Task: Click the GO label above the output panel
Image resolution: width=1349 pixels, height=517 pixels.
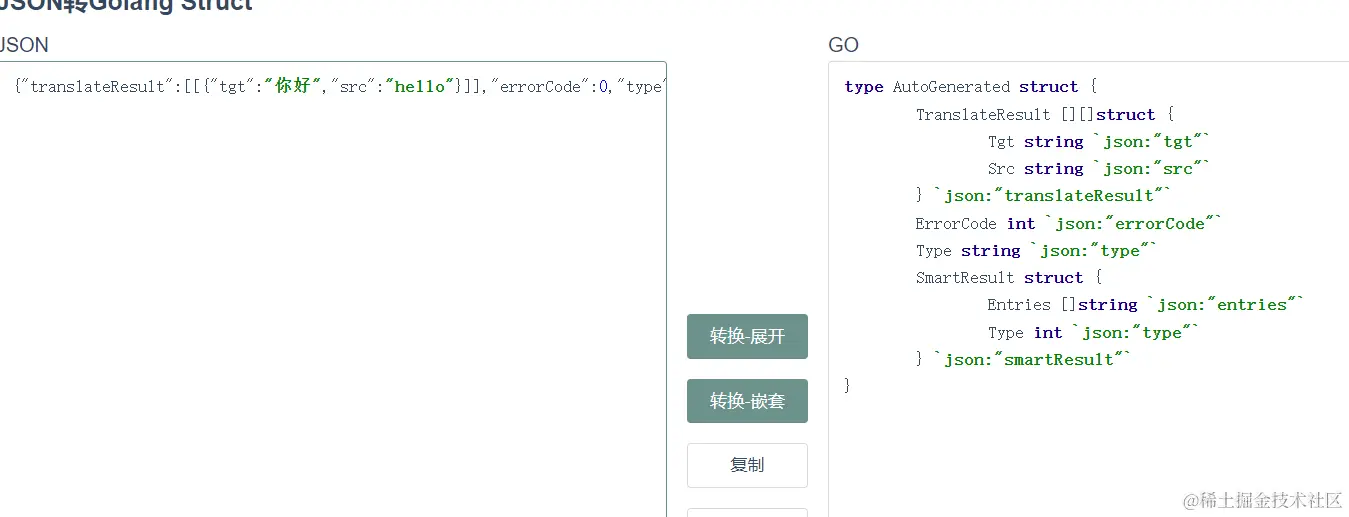Action: point(843,45)
